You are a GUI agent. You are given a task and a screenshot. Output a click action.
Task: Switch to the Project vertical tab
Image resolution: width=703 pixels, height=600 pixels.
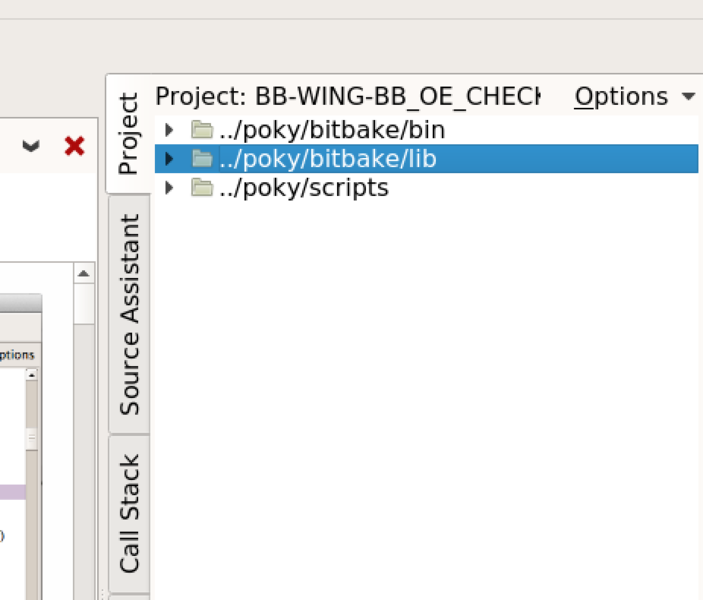pos(128,134)
